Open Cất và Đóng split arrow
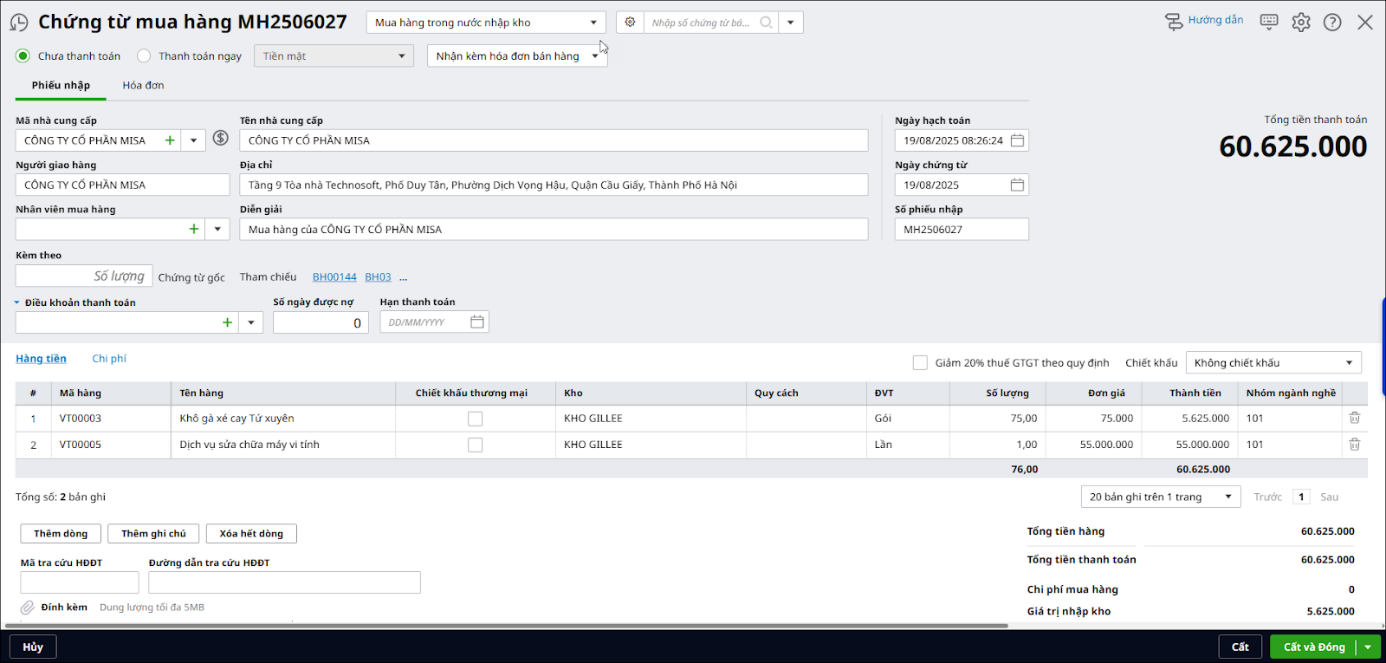The width and height of the screenshot is (1386, 663). 1366,647
